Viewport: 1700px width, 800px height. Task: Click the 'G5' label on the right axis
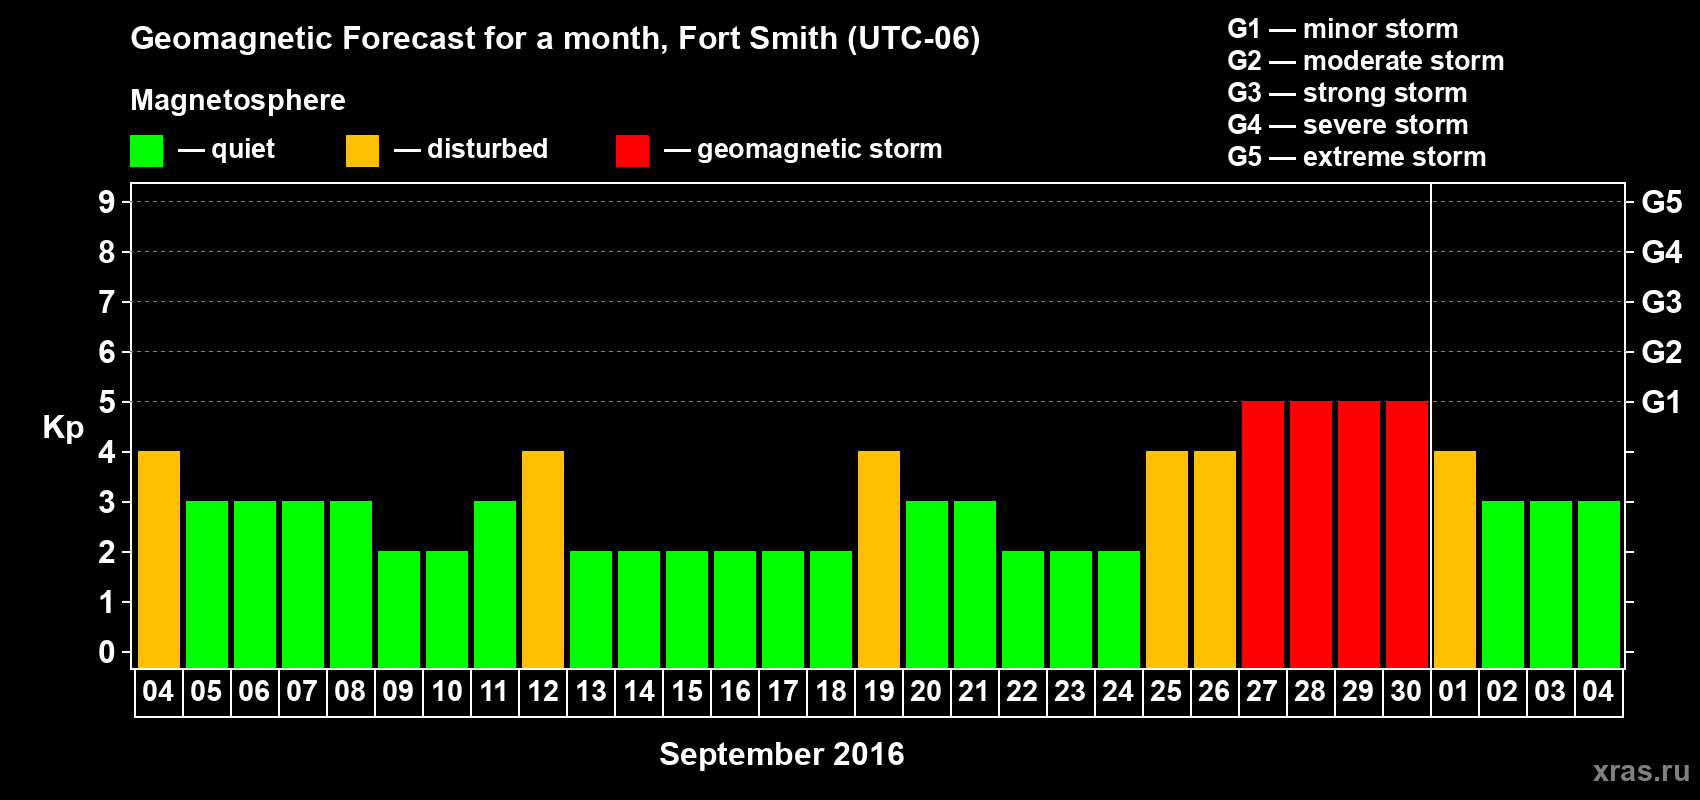point(1662,202)
